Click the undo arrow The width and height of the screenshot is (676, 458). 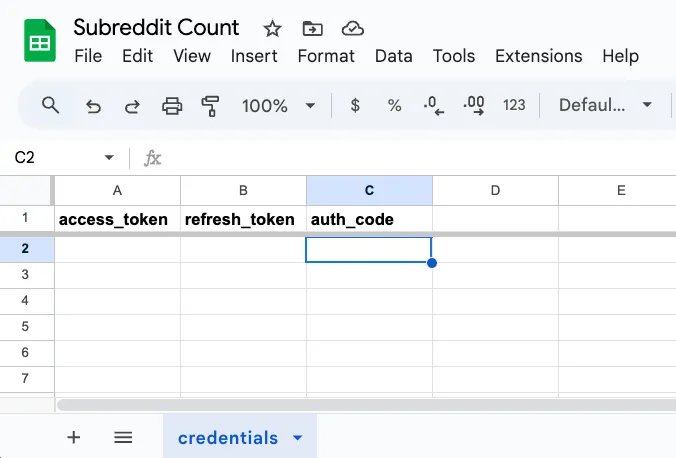click(93, 105)
